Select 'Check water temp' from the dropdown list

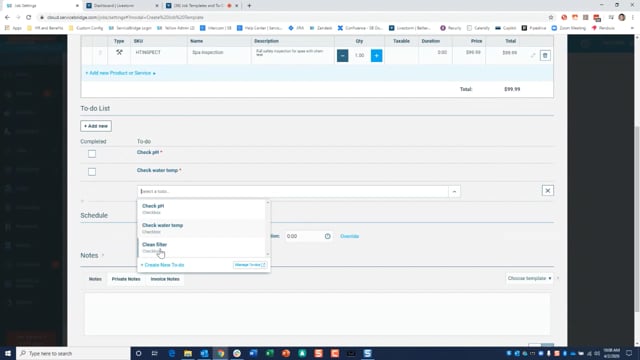click(202, 228)
